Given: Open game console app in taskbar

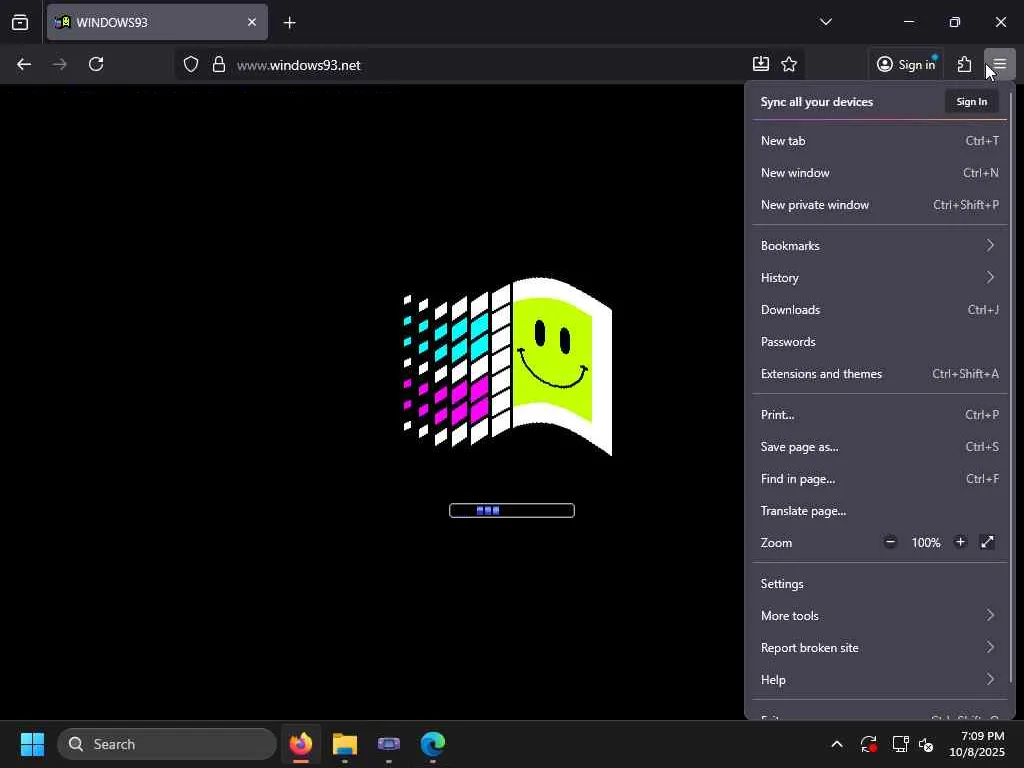Looking at the screenshot, I should pos(389,744).
